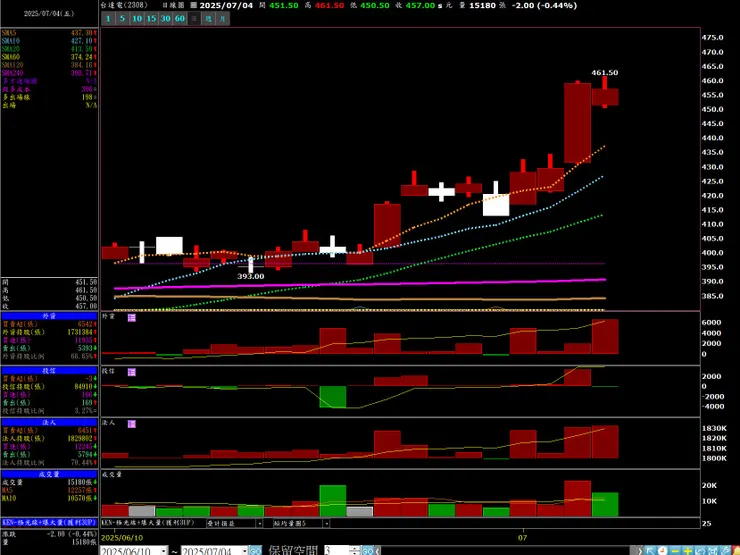Click the undo arrow icon
This screenshot has height=555, width=740.
click(700, 551)
